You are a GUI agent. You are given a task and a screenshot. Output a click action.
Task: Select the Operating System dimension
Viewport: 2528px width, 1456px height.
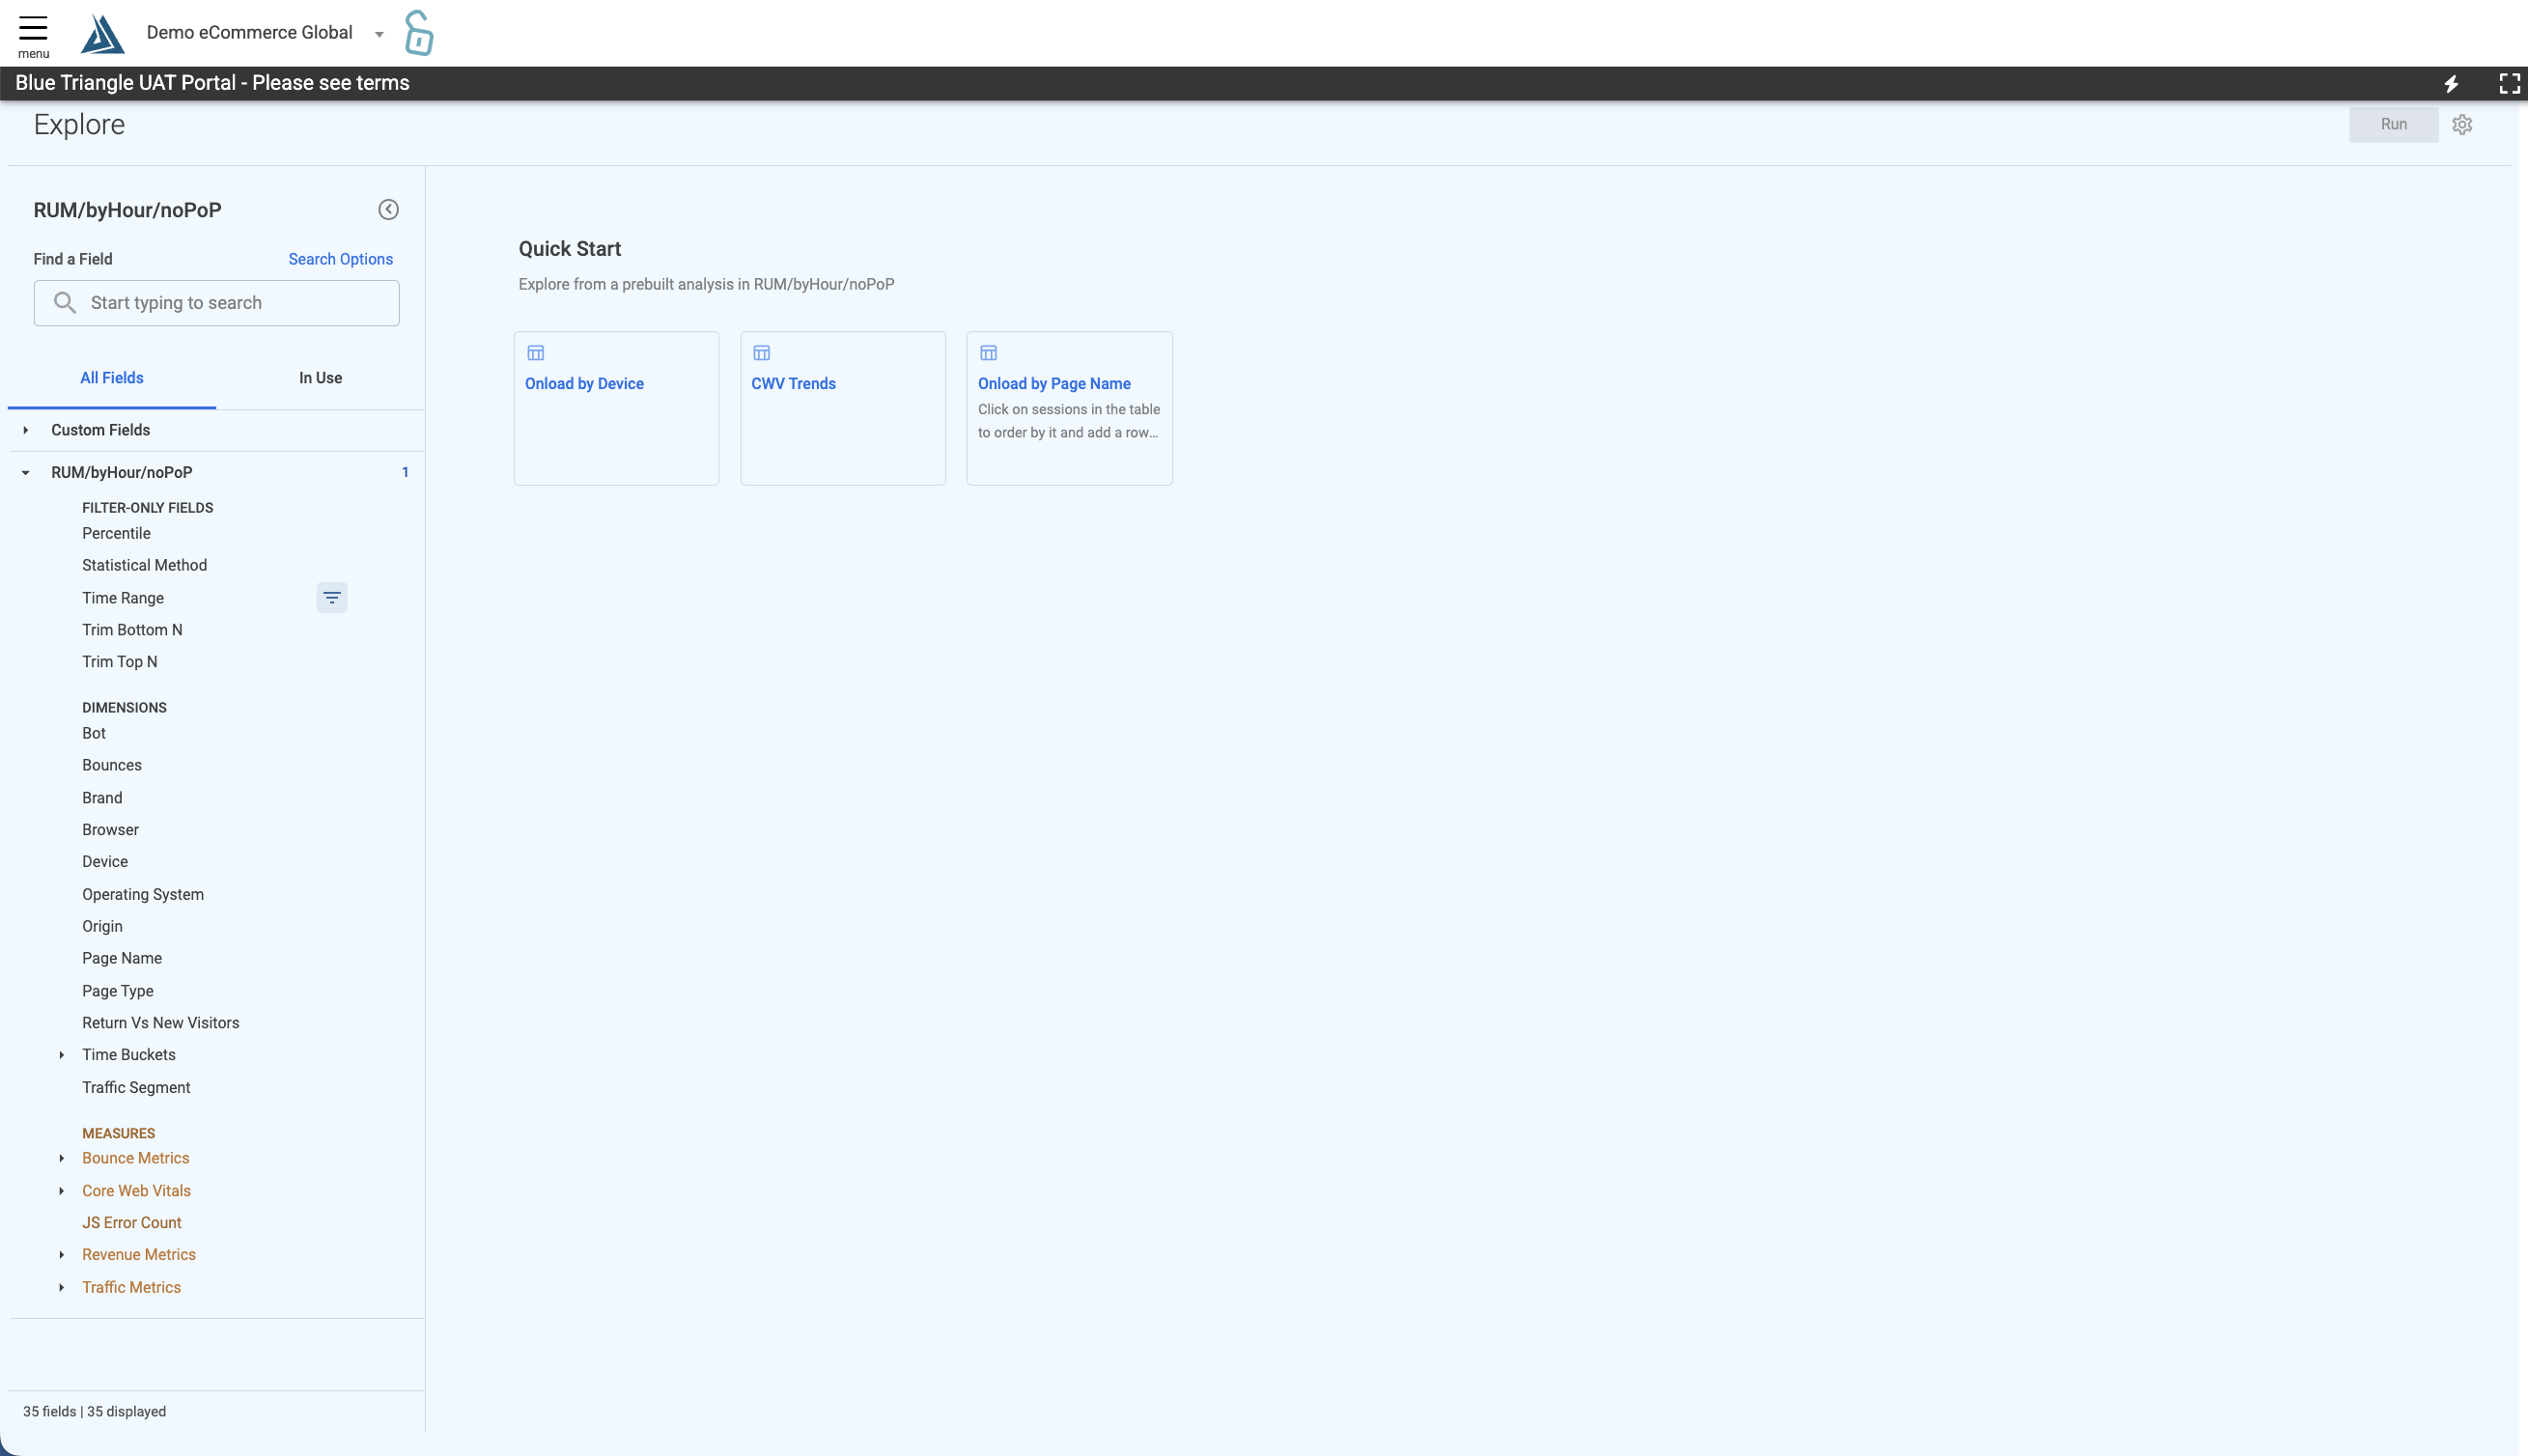point(143,894)
